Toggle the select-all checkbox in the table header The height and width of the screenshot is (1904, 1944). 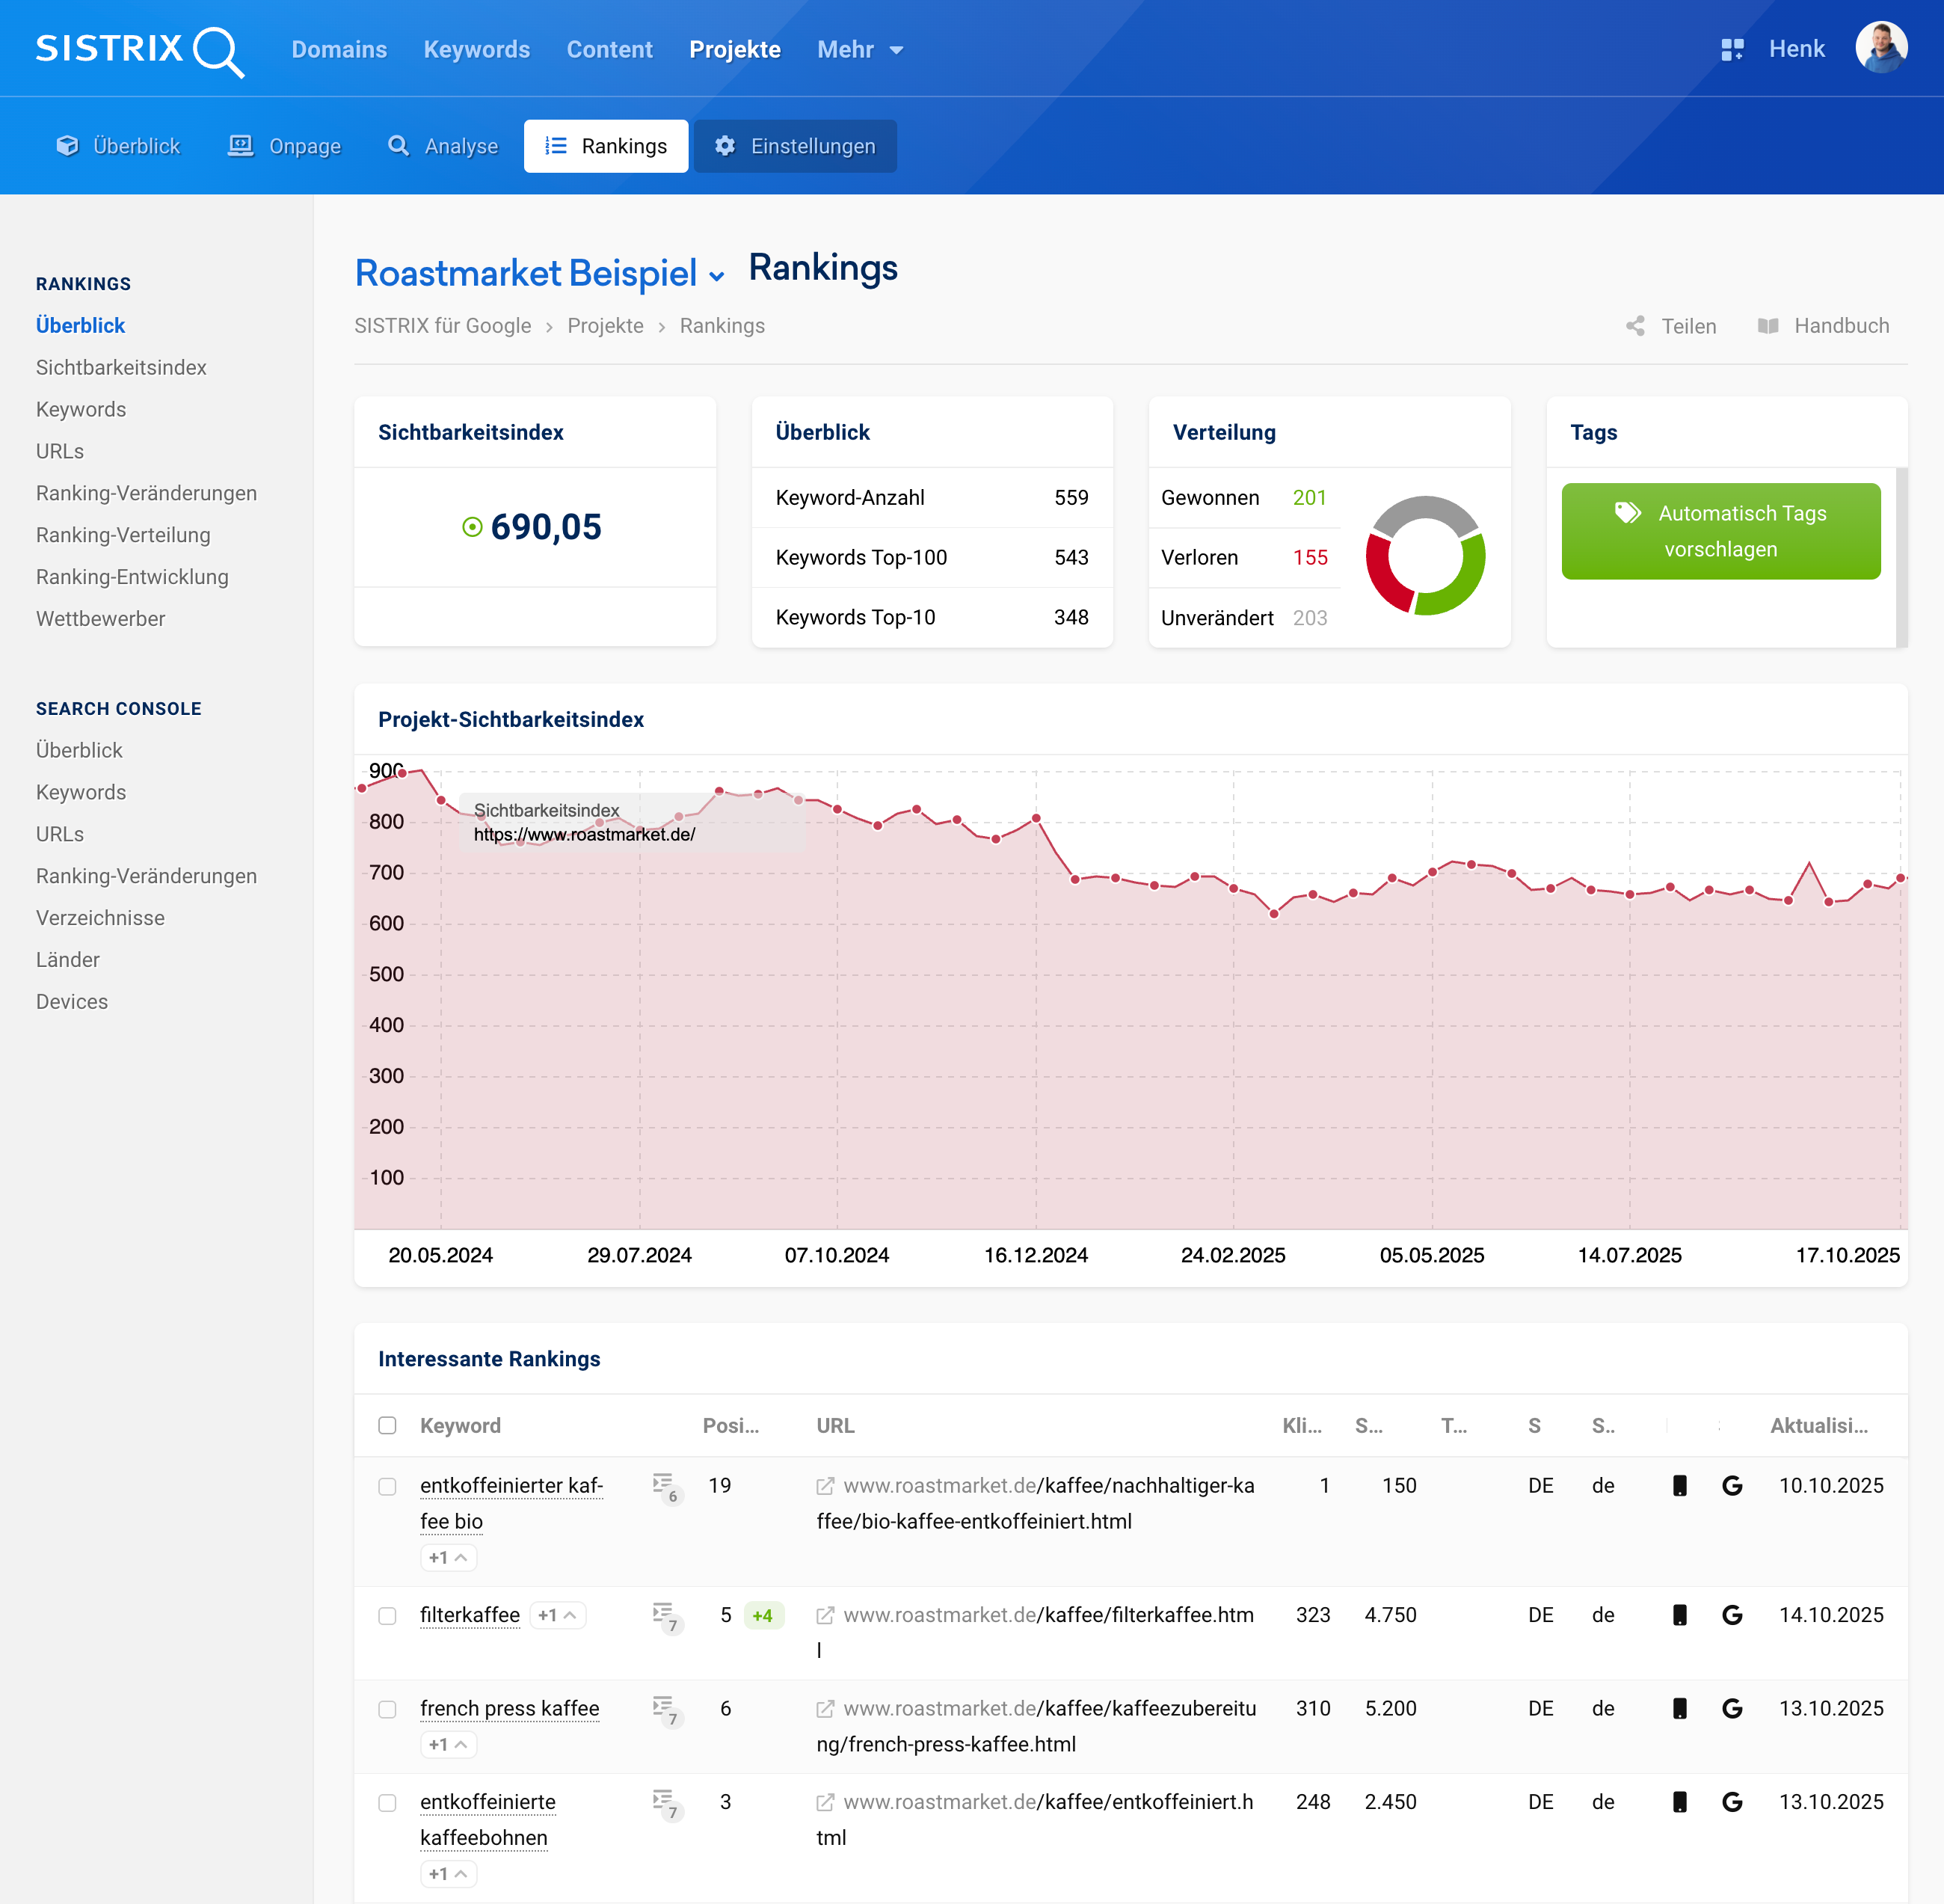coord(387,1425)
